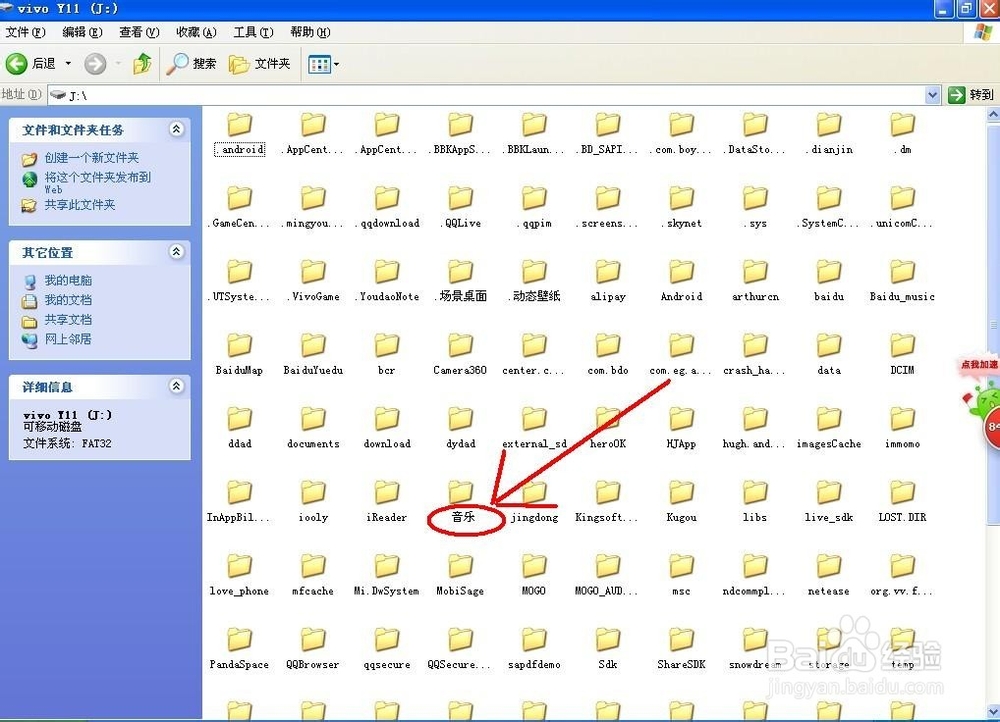Open My Documents (我的文档) link
Viewport: 1000px width, 722px height.
point(68,300)
